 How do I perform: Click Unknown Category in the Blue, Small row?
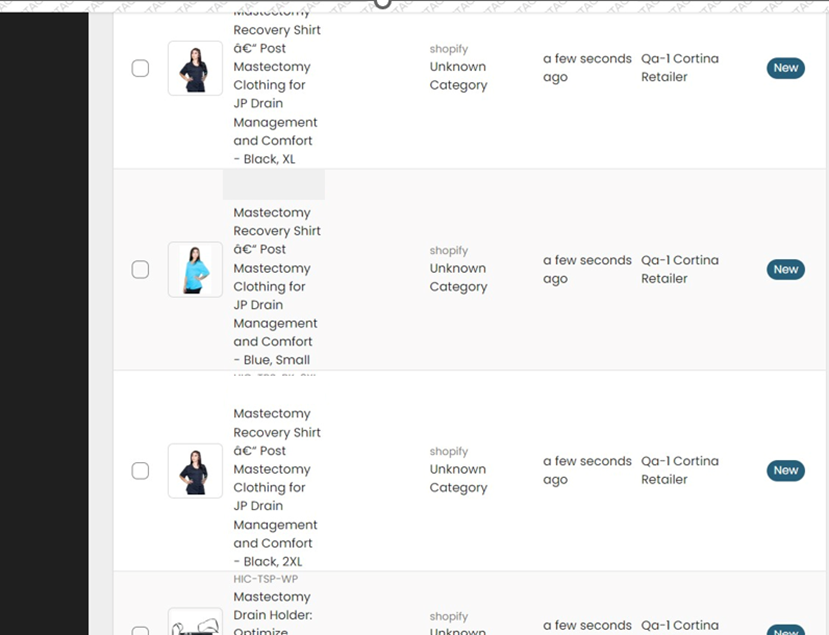tap(458, 277)
